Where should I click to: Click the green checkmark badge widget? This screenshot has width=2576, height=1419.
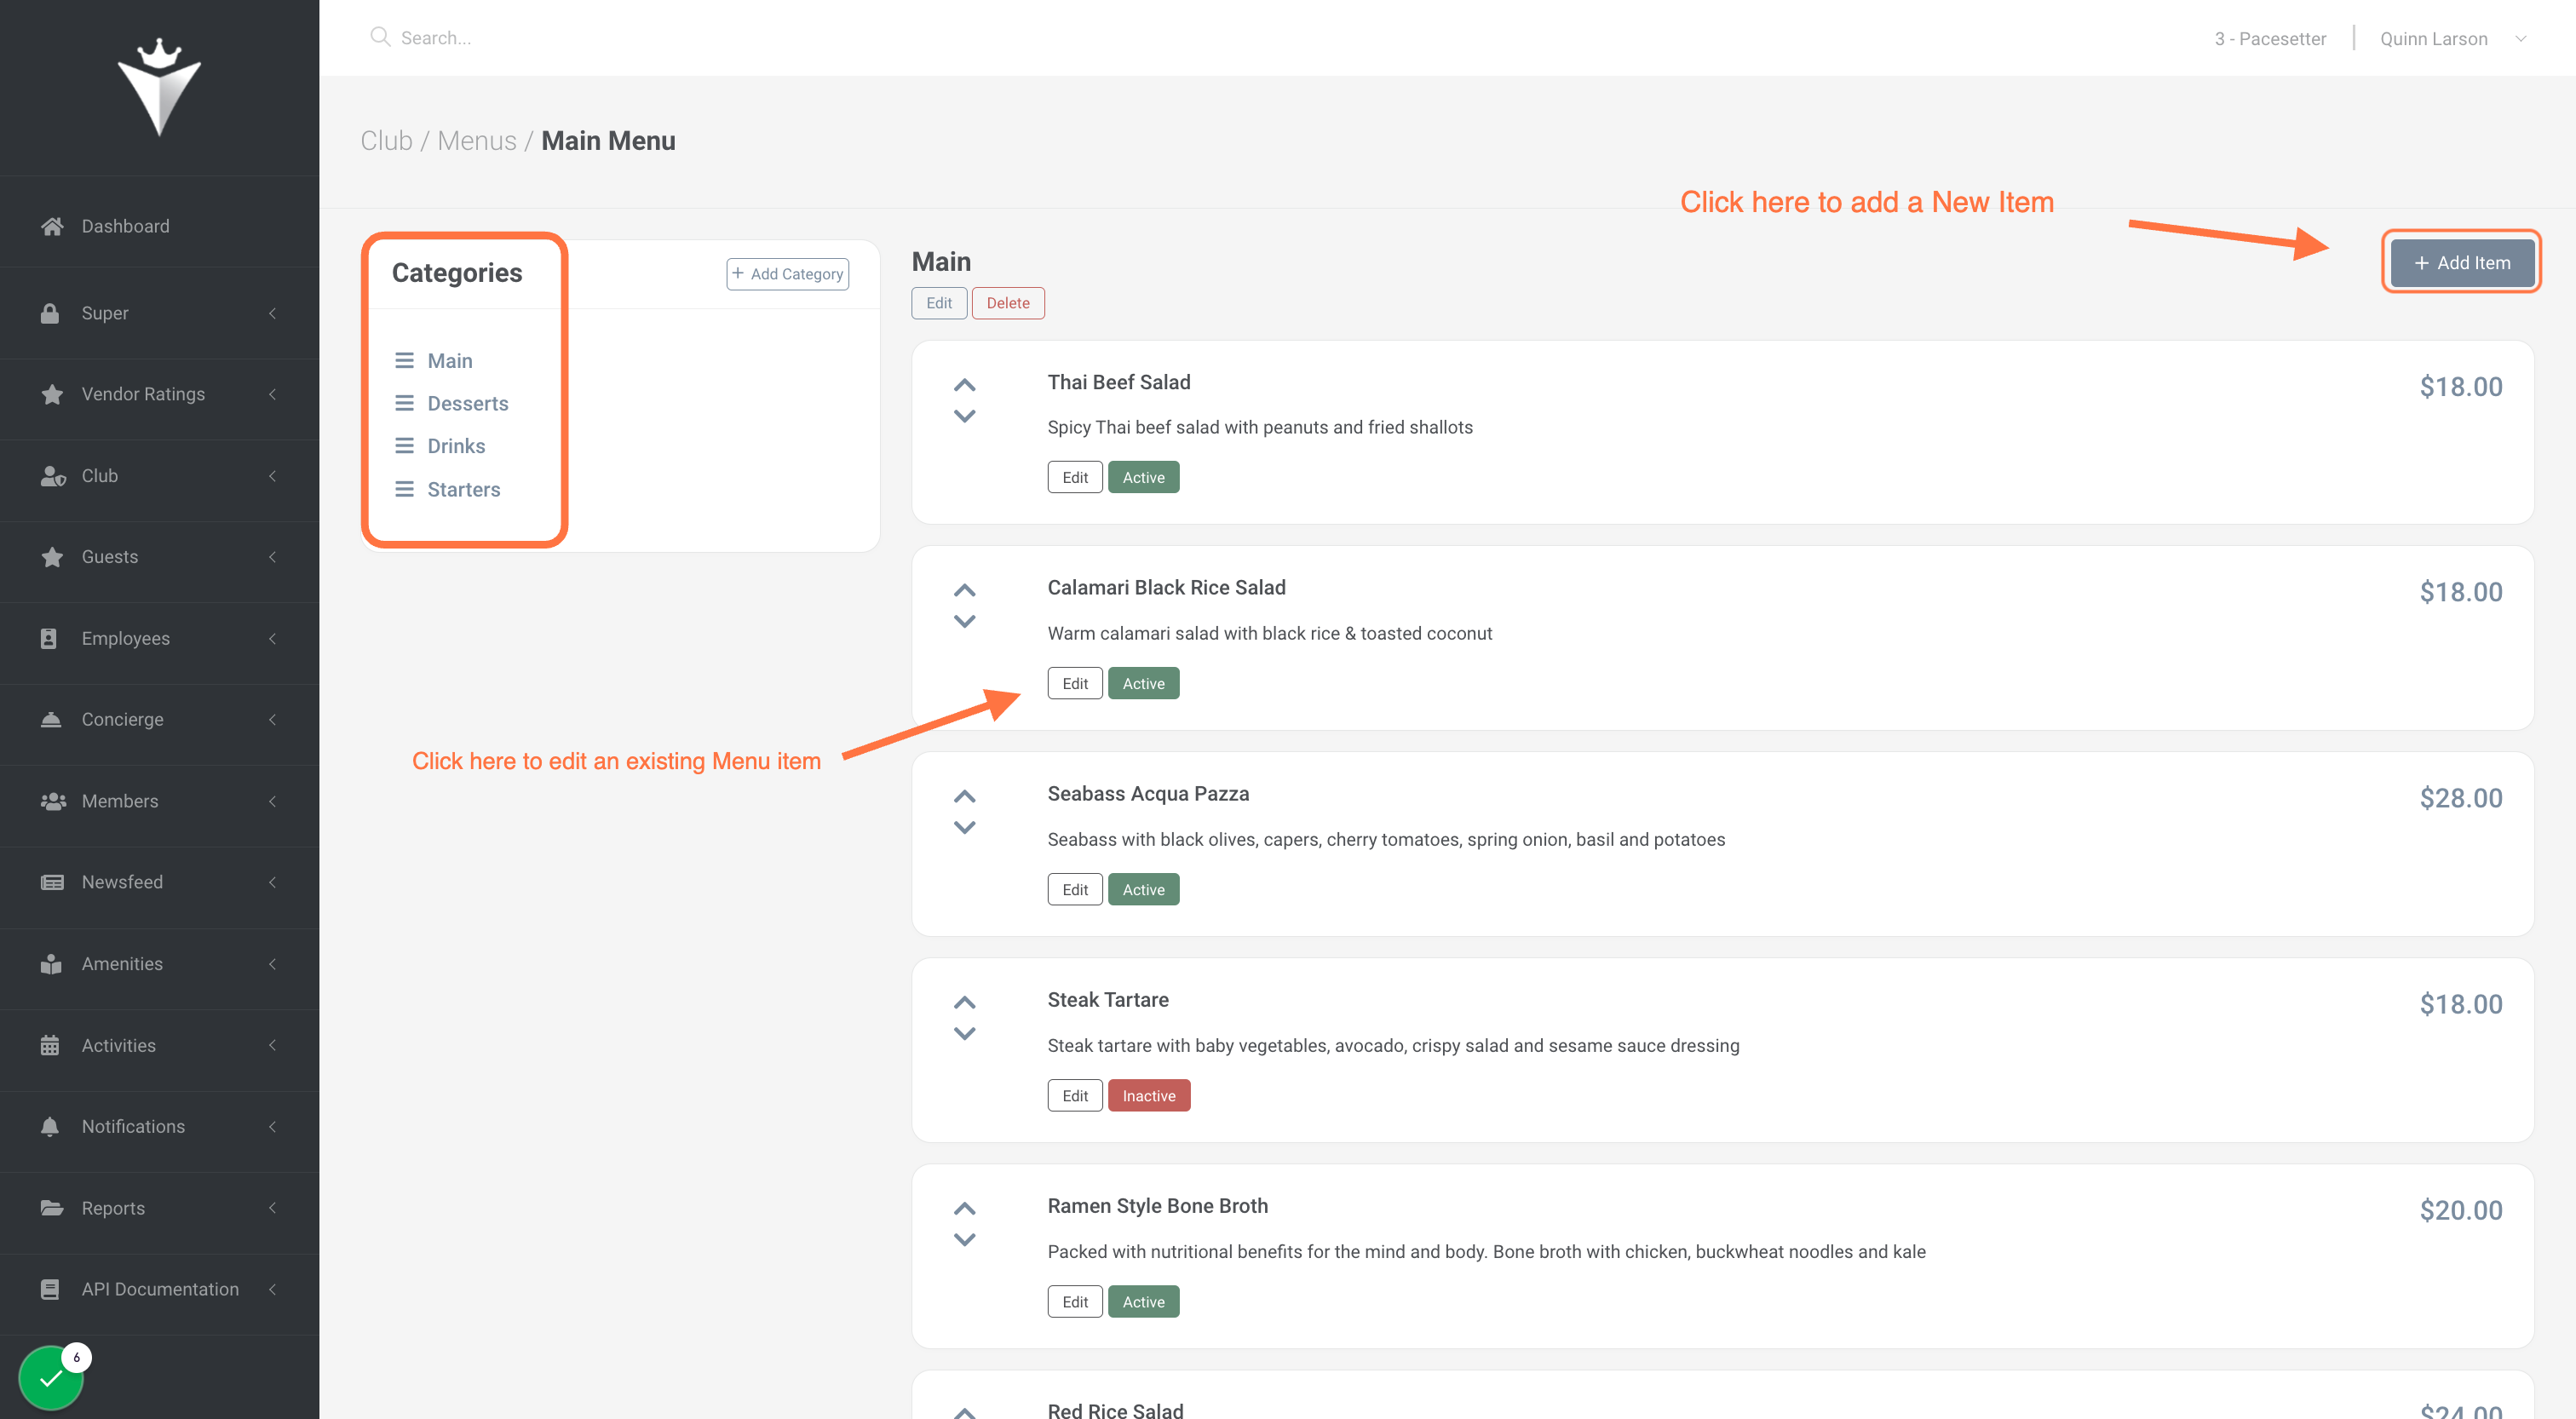[x=52, y=1378]
